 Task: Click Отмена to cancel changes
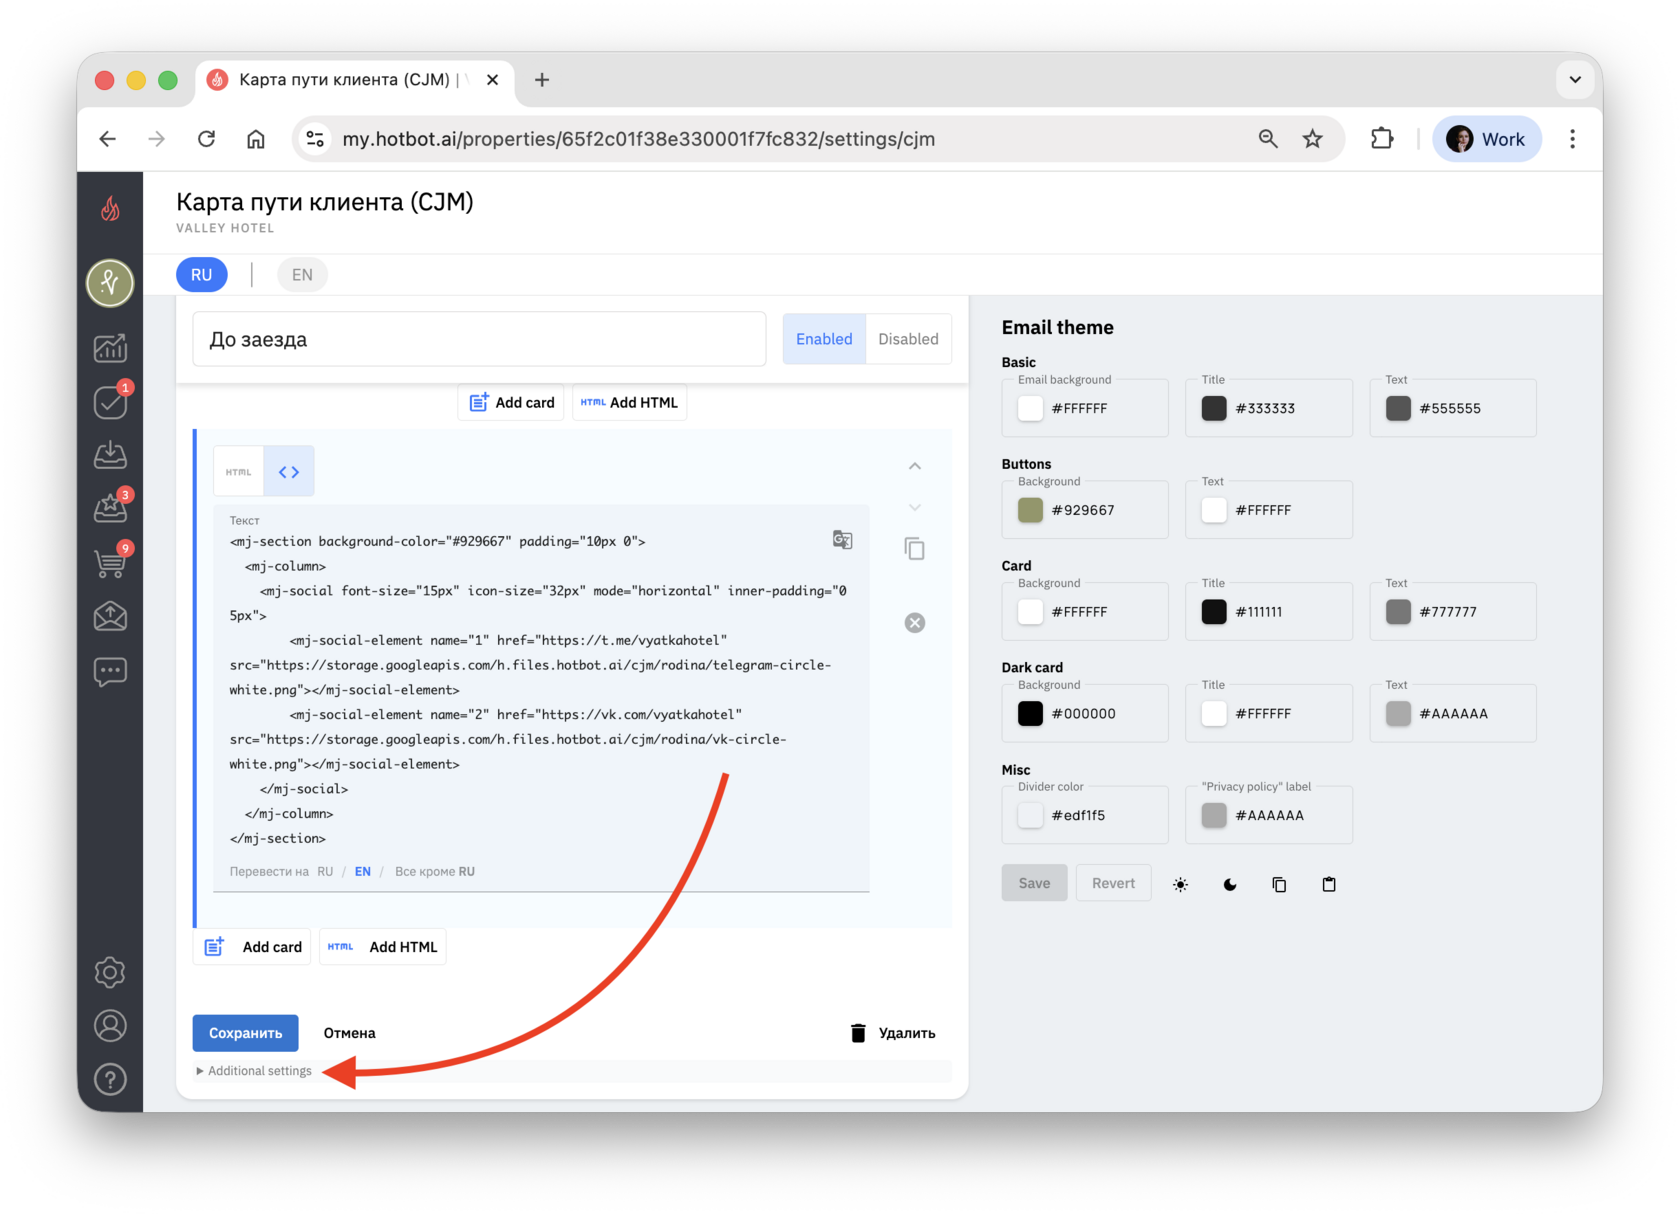coord(350,1033)
